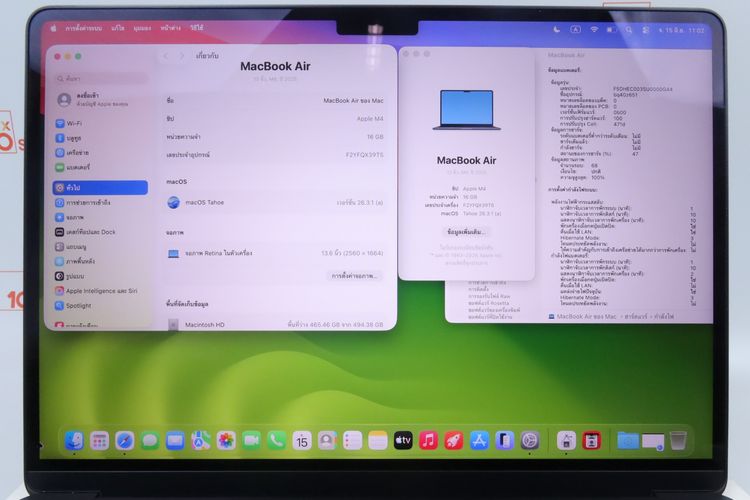Click MacBook Air breadcrumb in System Information
Viewport: 750px width, 500px height.
pyautogui.click(x=582, y=316)
